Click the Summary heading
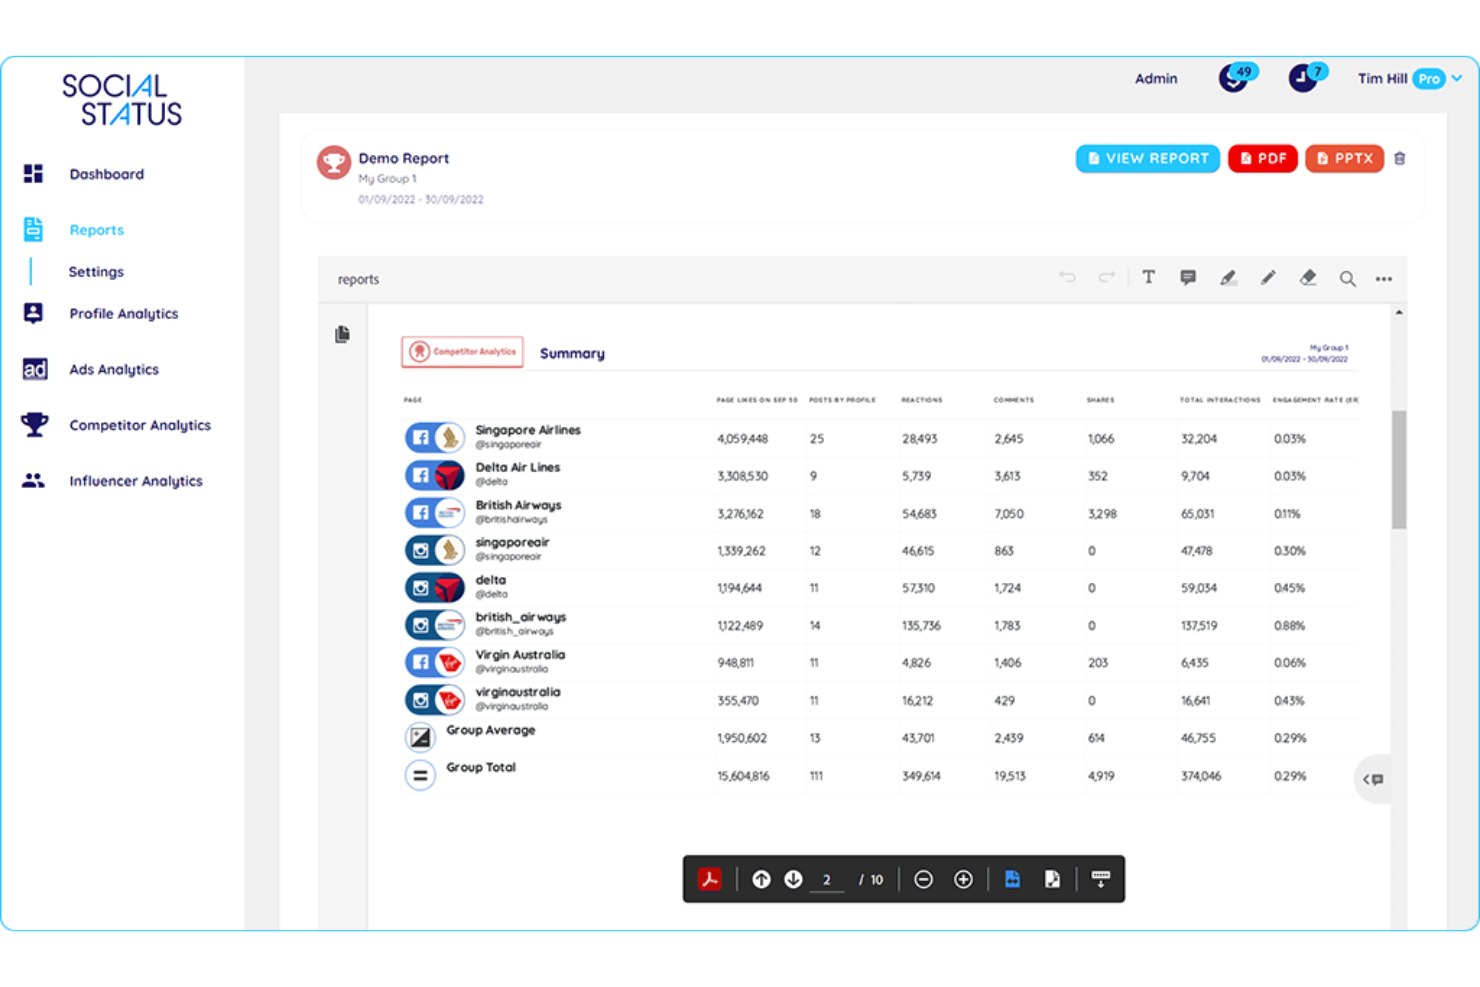Screen dimensions: 1480x987 (572, 354)
